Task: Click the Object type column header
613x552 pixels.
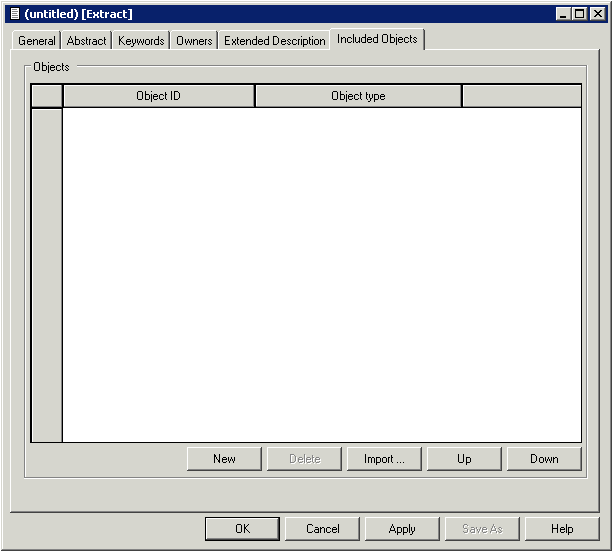Action: (358, 96)
